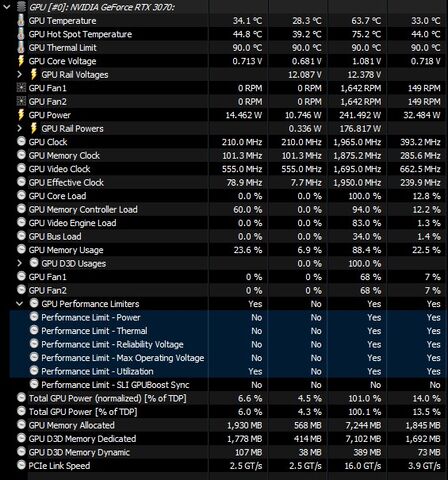Click the GPU Memory Allocated icon
Viewport: 448px width, 480px height.
point(21,425)
